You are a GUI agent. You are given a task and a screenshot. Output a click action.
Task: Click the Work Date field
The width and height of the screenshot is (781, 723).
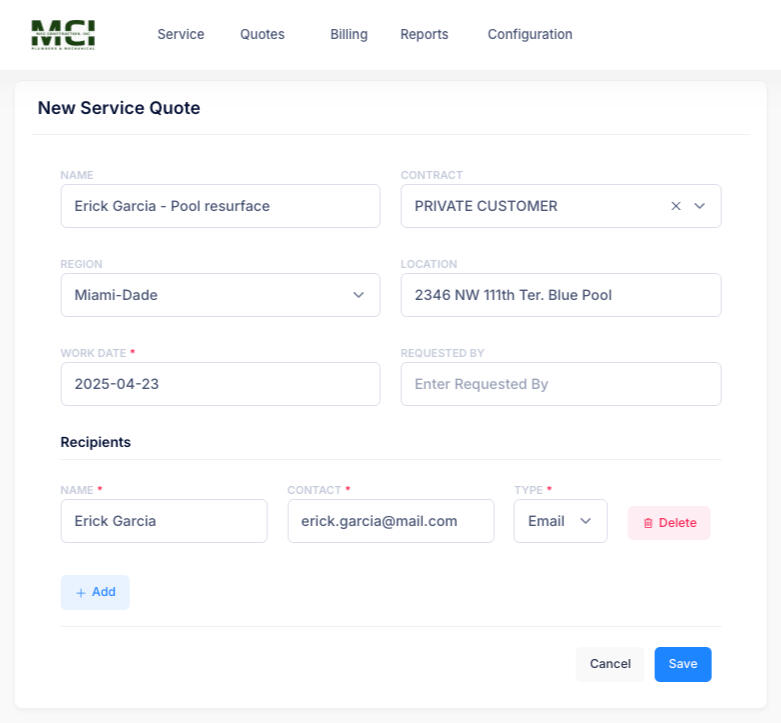[x=220, y=384]
